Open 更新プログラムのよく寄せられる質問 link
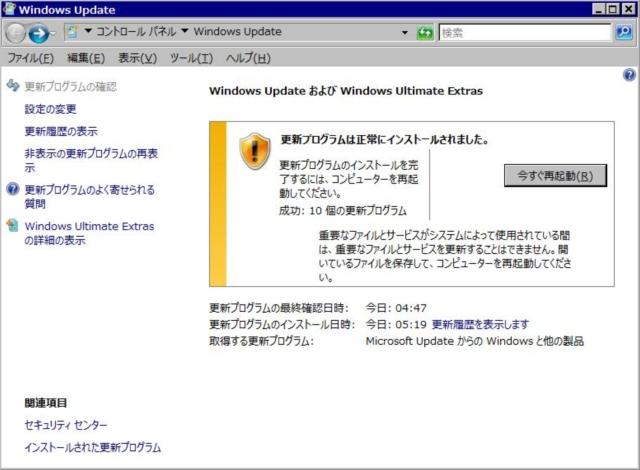 (89, 196)
